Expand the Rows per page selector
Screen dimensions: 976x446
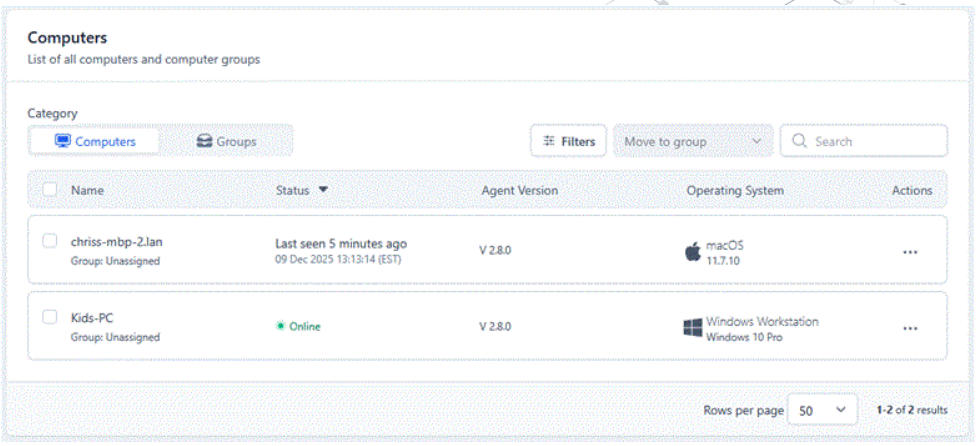[x=822, y=410]
